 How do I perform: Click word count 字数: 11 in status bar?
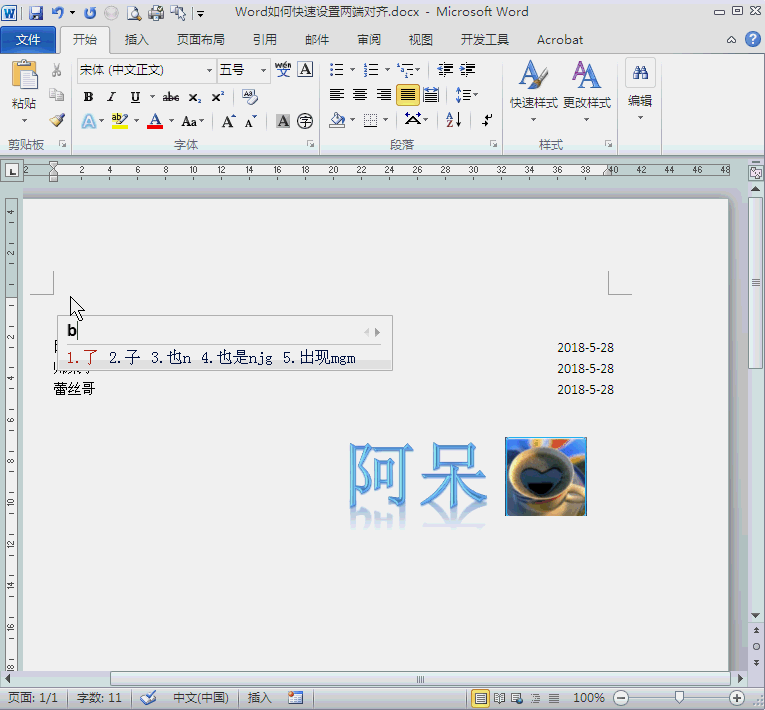[99, 697]
